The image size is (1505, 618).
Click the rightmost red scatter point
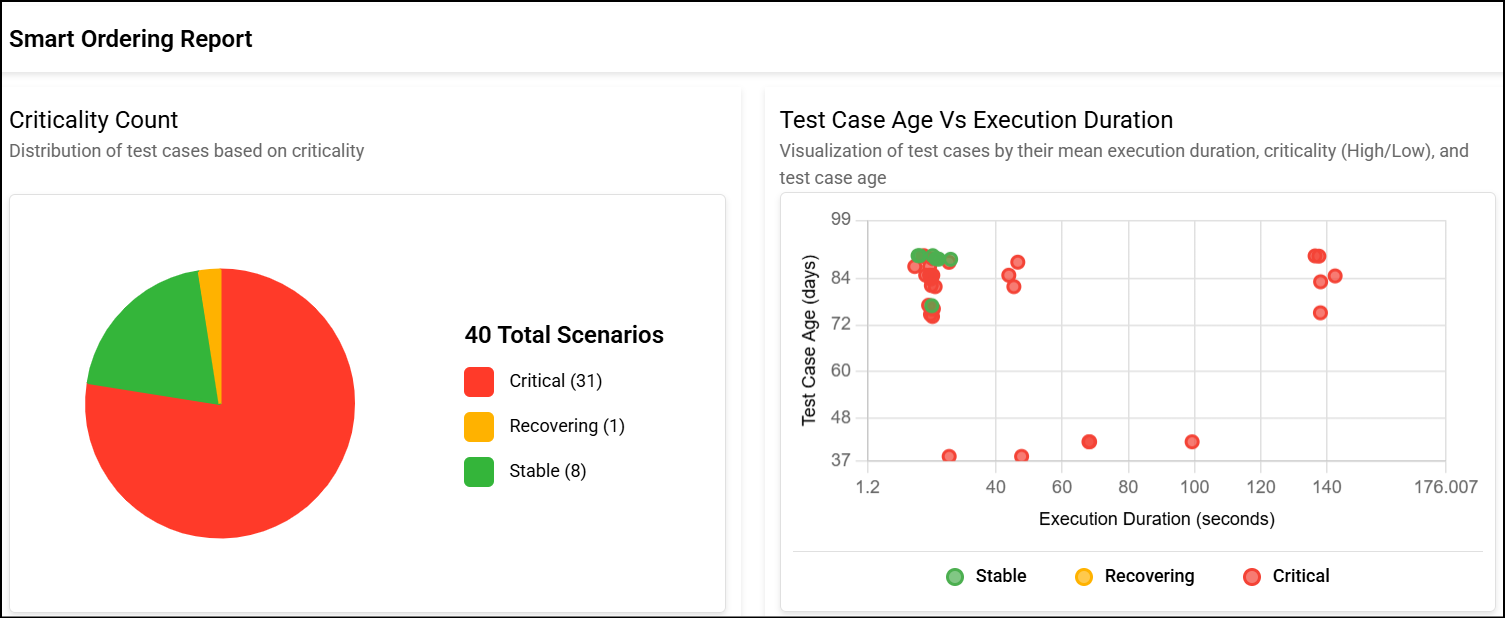1334,276
